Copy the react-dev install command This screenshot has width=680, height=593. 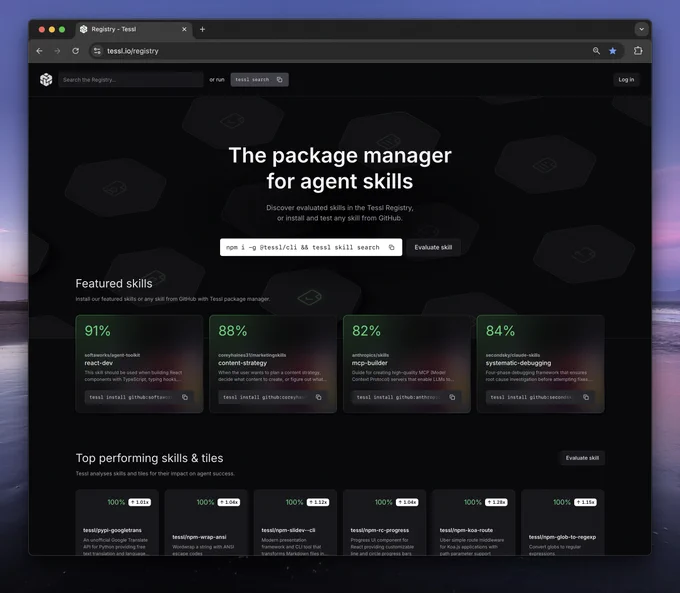point(185,397)
